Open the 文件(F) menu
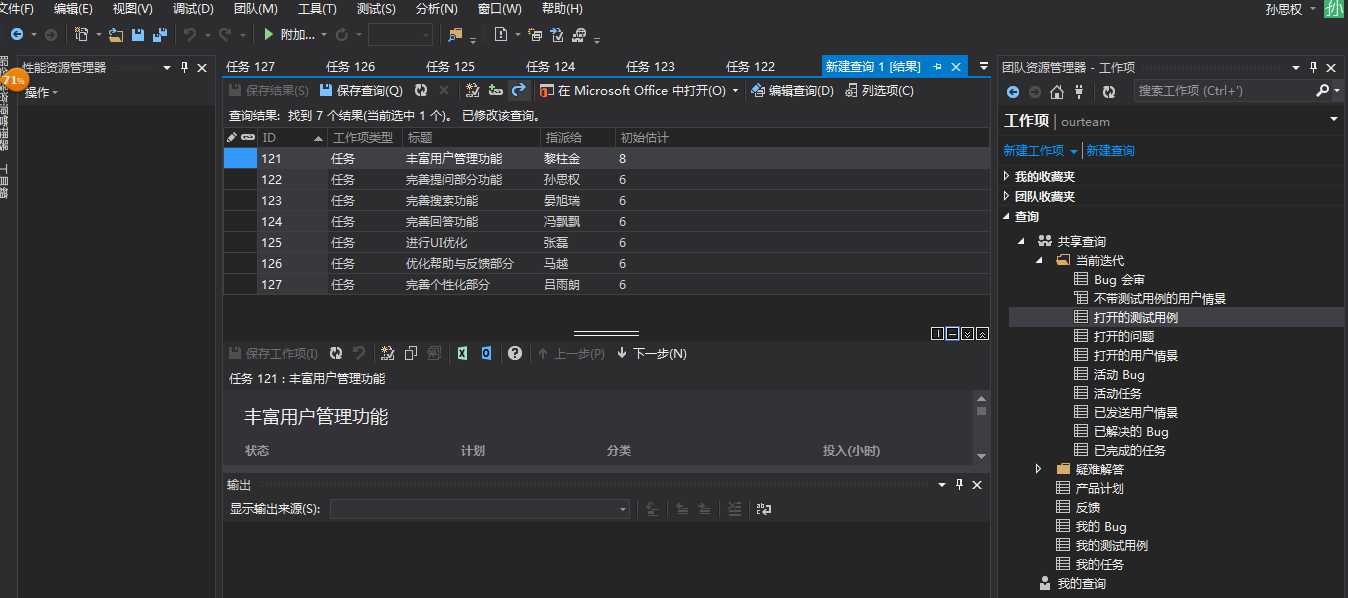The image size is (1348, 598). tap(16, 9)
